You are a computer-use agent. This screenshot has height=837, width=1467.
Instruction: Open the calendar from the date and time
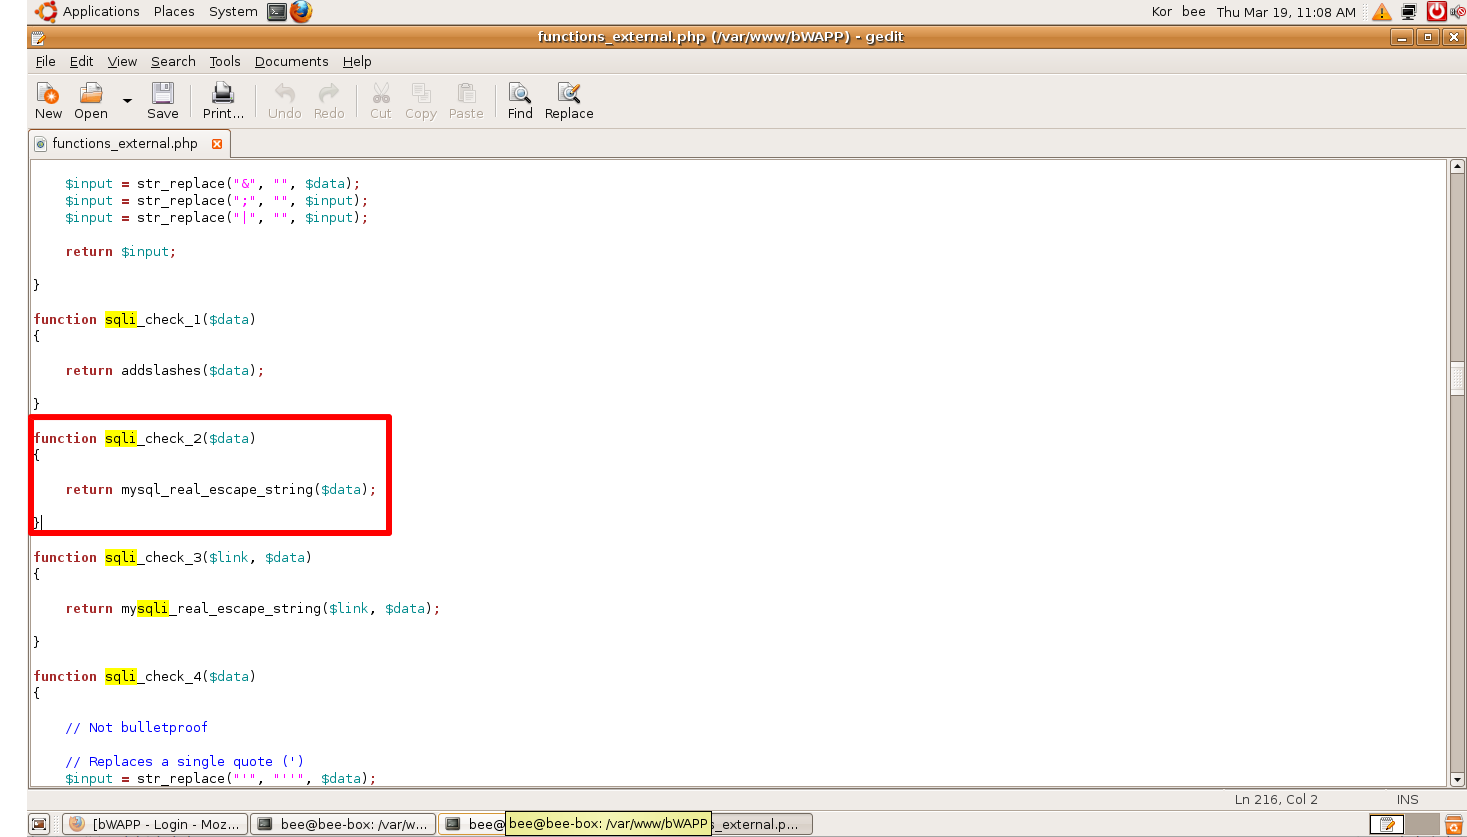pyautogui.click(x=1286, y=12)
